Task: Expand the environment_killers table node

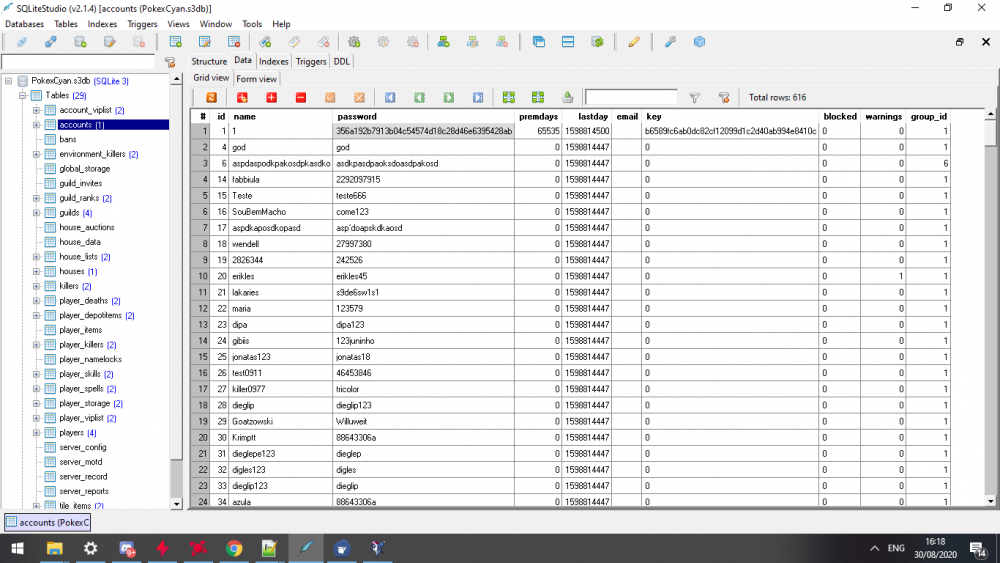Action: (36, 154)
